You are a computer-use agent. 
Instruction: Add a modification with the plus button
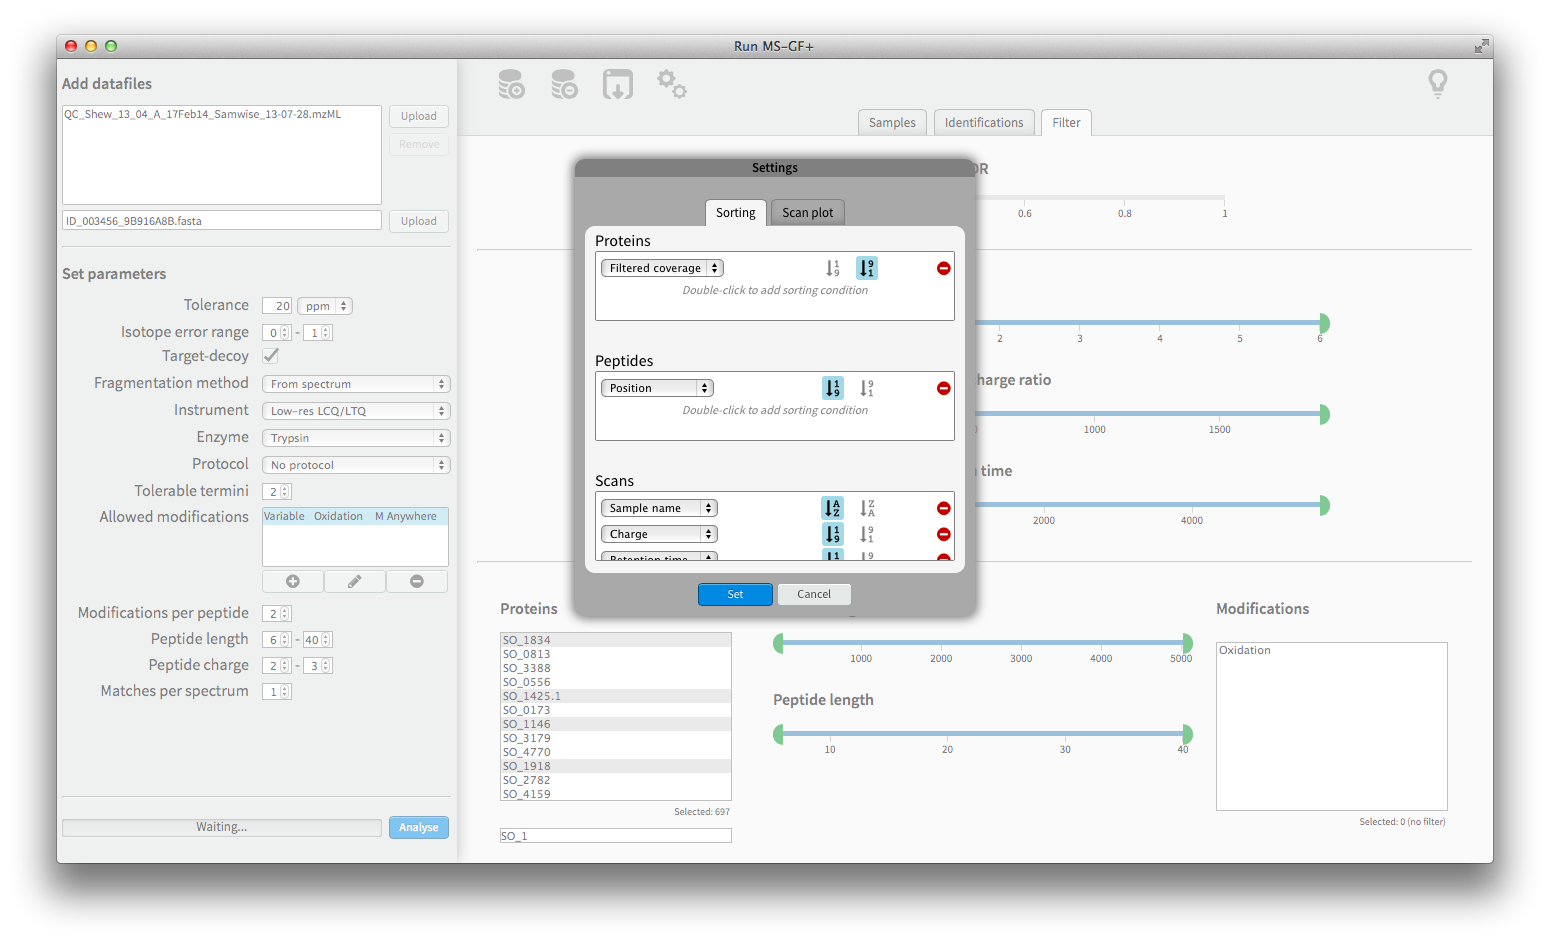point(293,581)
